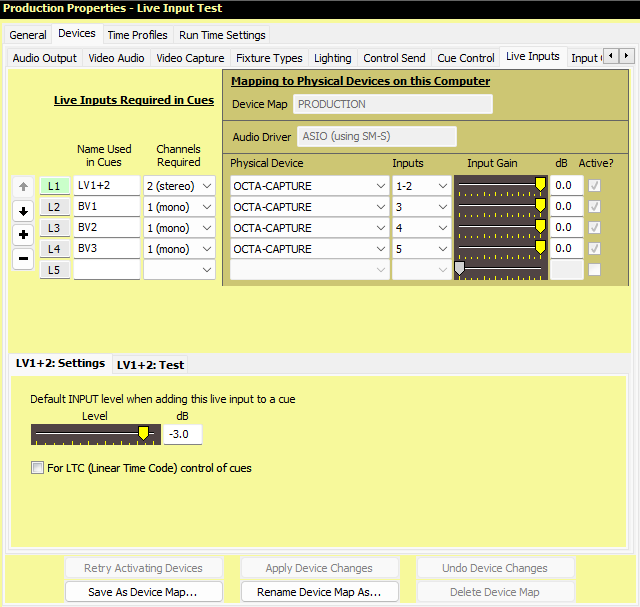640x607 pixels.
Task: Click the Device Map field showing PRODUCTION
Action: [393, 104]
